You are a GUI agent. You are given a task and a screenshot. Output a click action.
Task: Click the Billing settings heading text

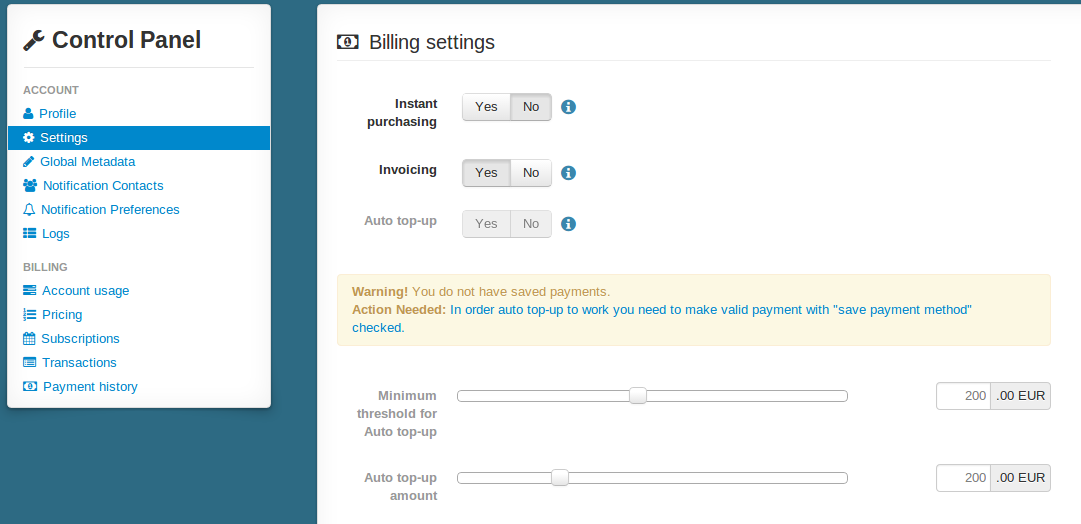432,42
